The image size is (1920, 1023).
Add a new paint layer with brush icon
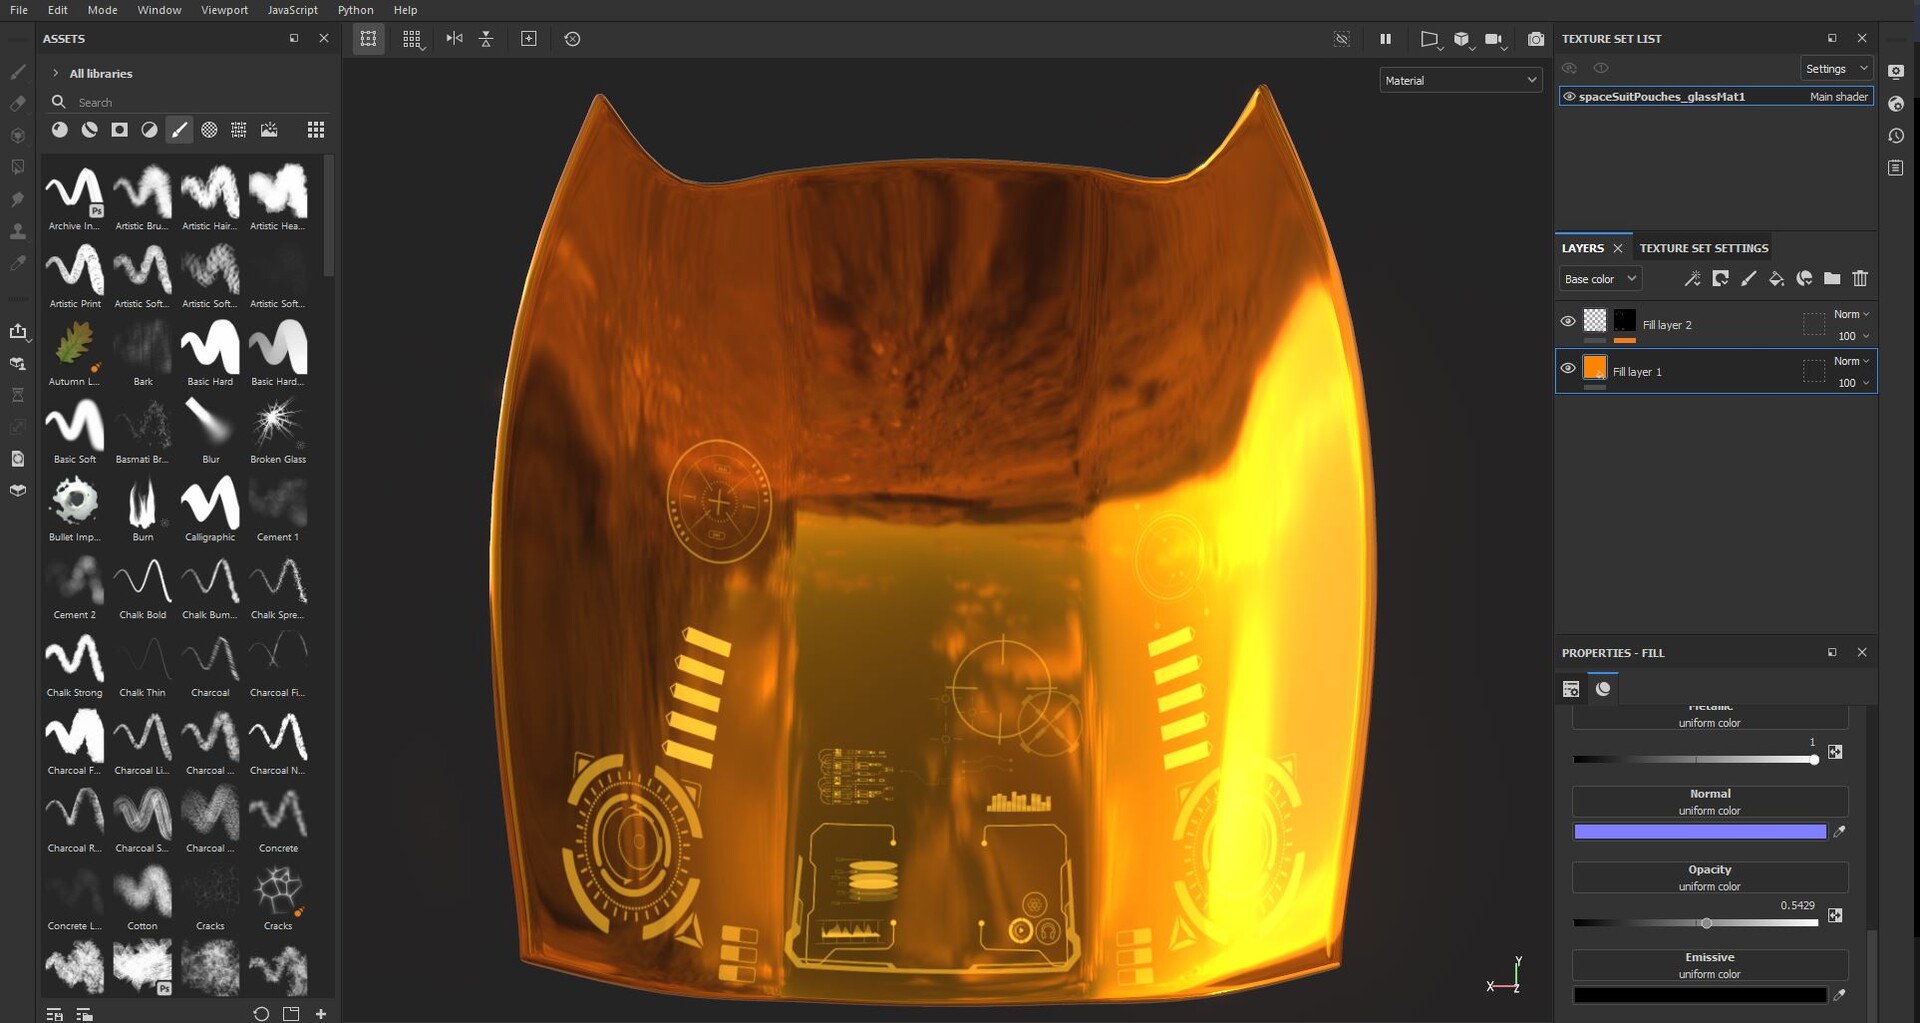pyautogui.click(x=1748, y=279)
